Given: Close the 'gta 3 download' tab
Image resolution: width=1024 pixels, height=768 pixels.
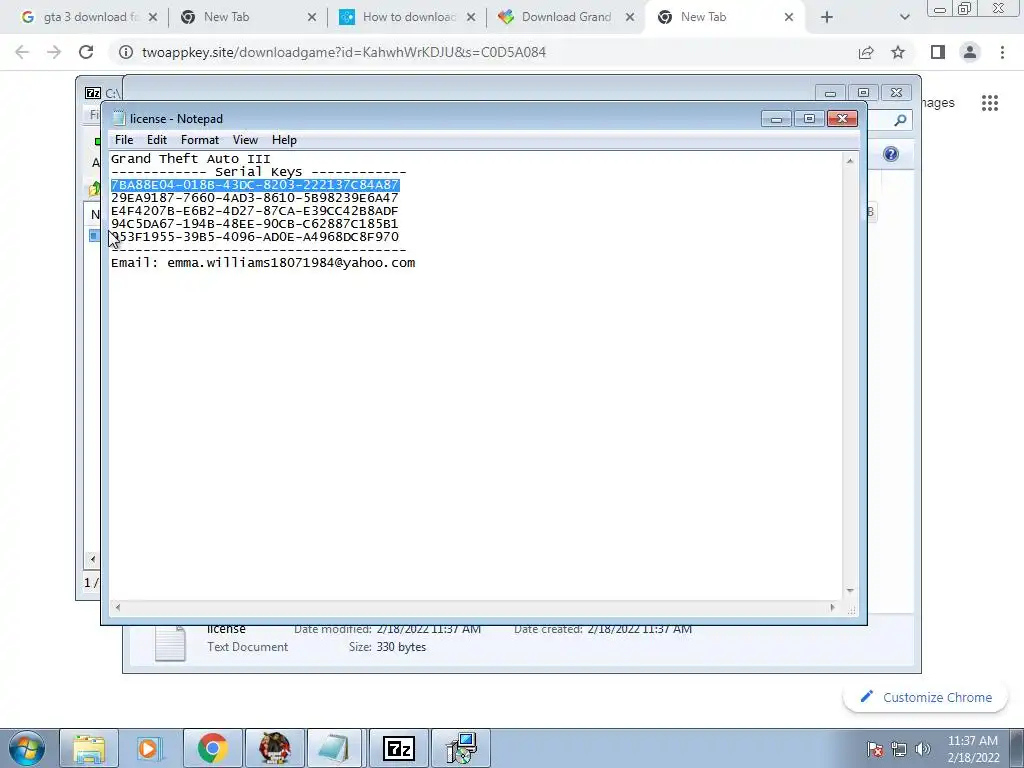Looking at the screenshot, I should (x=153, y=17).
